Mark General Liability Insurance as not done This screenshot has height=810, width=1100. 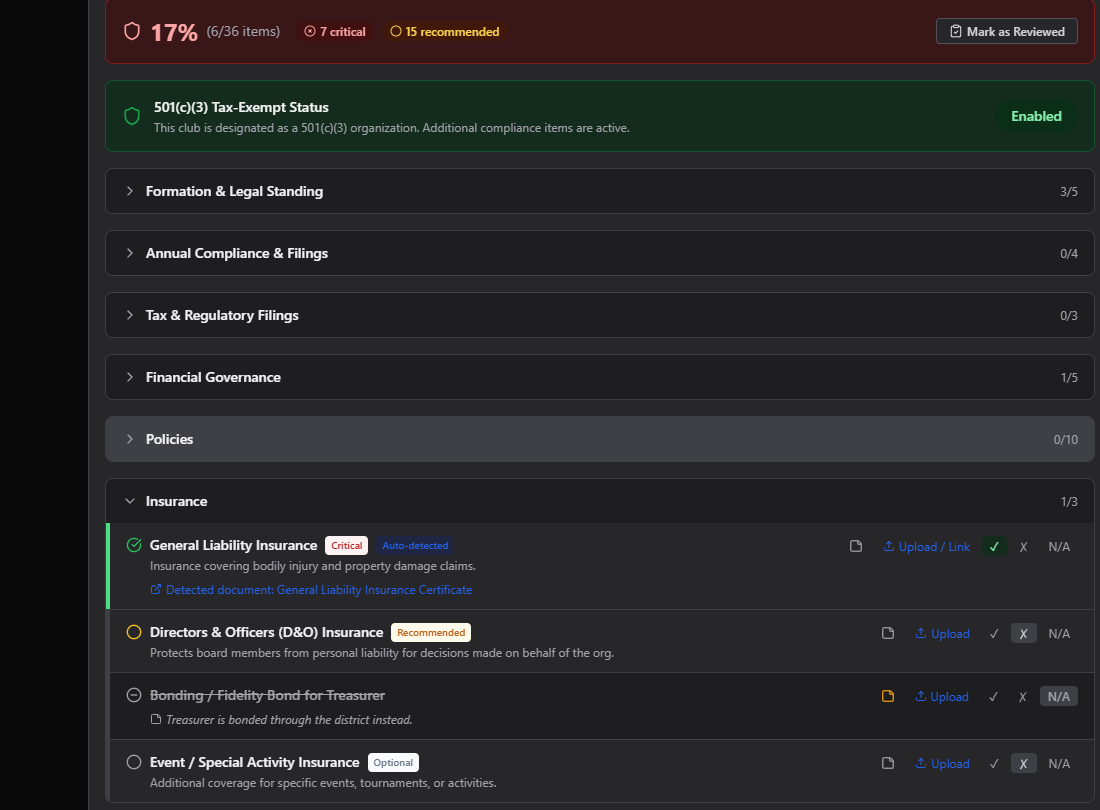pyautogui.click(x=1024, y=546)
